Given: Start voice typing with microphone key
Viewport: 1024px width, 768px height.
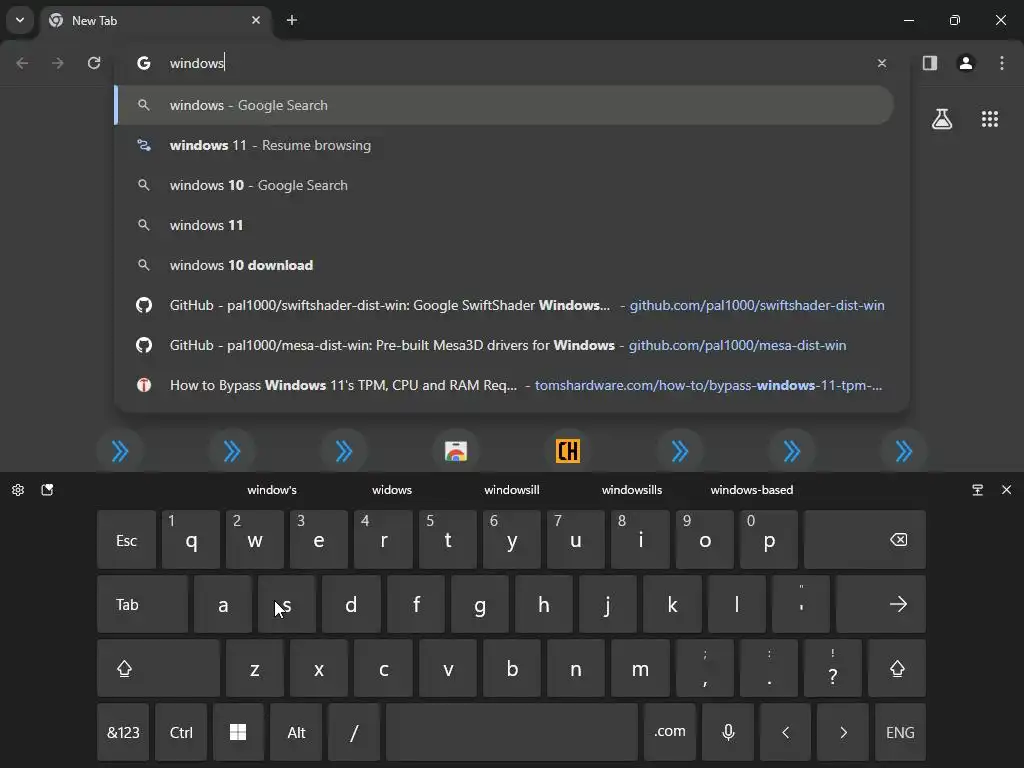Looking at the screenshot, I should click(x=728, y=732).
